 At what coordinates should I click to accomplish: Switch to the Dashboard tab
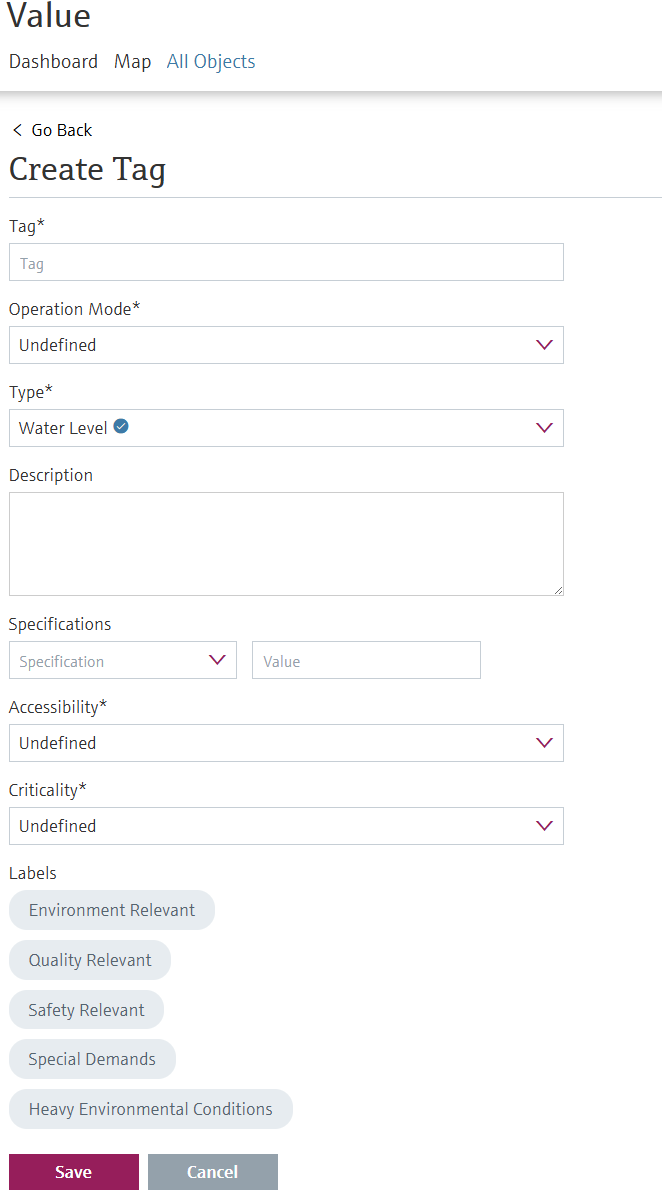tap(54, 61)
